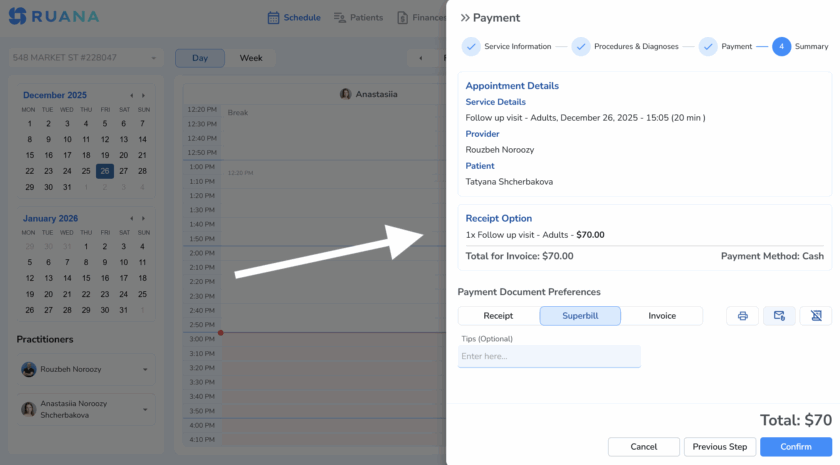Click the Confirm button
840x465 pixels.
[x=796, y=447]
